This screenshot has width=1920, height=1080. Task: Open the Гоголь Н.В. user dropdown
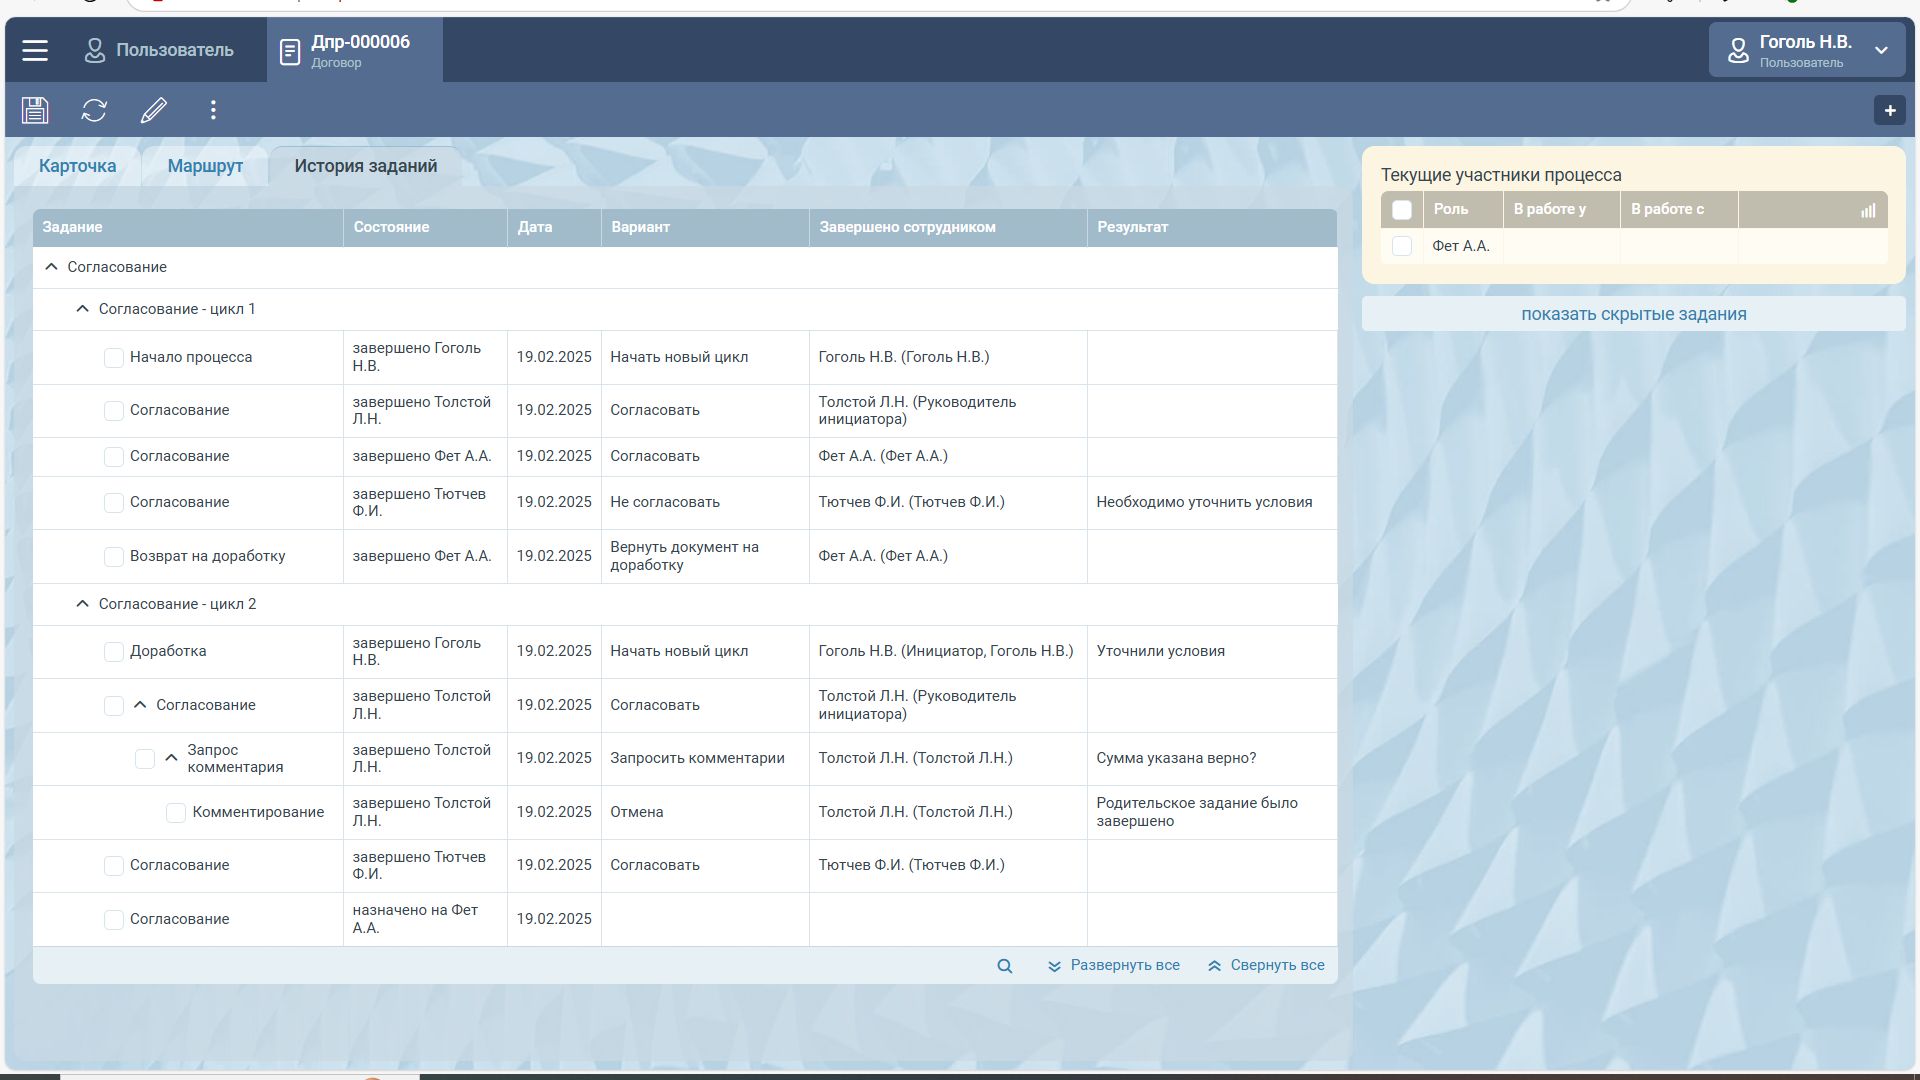1806,50
